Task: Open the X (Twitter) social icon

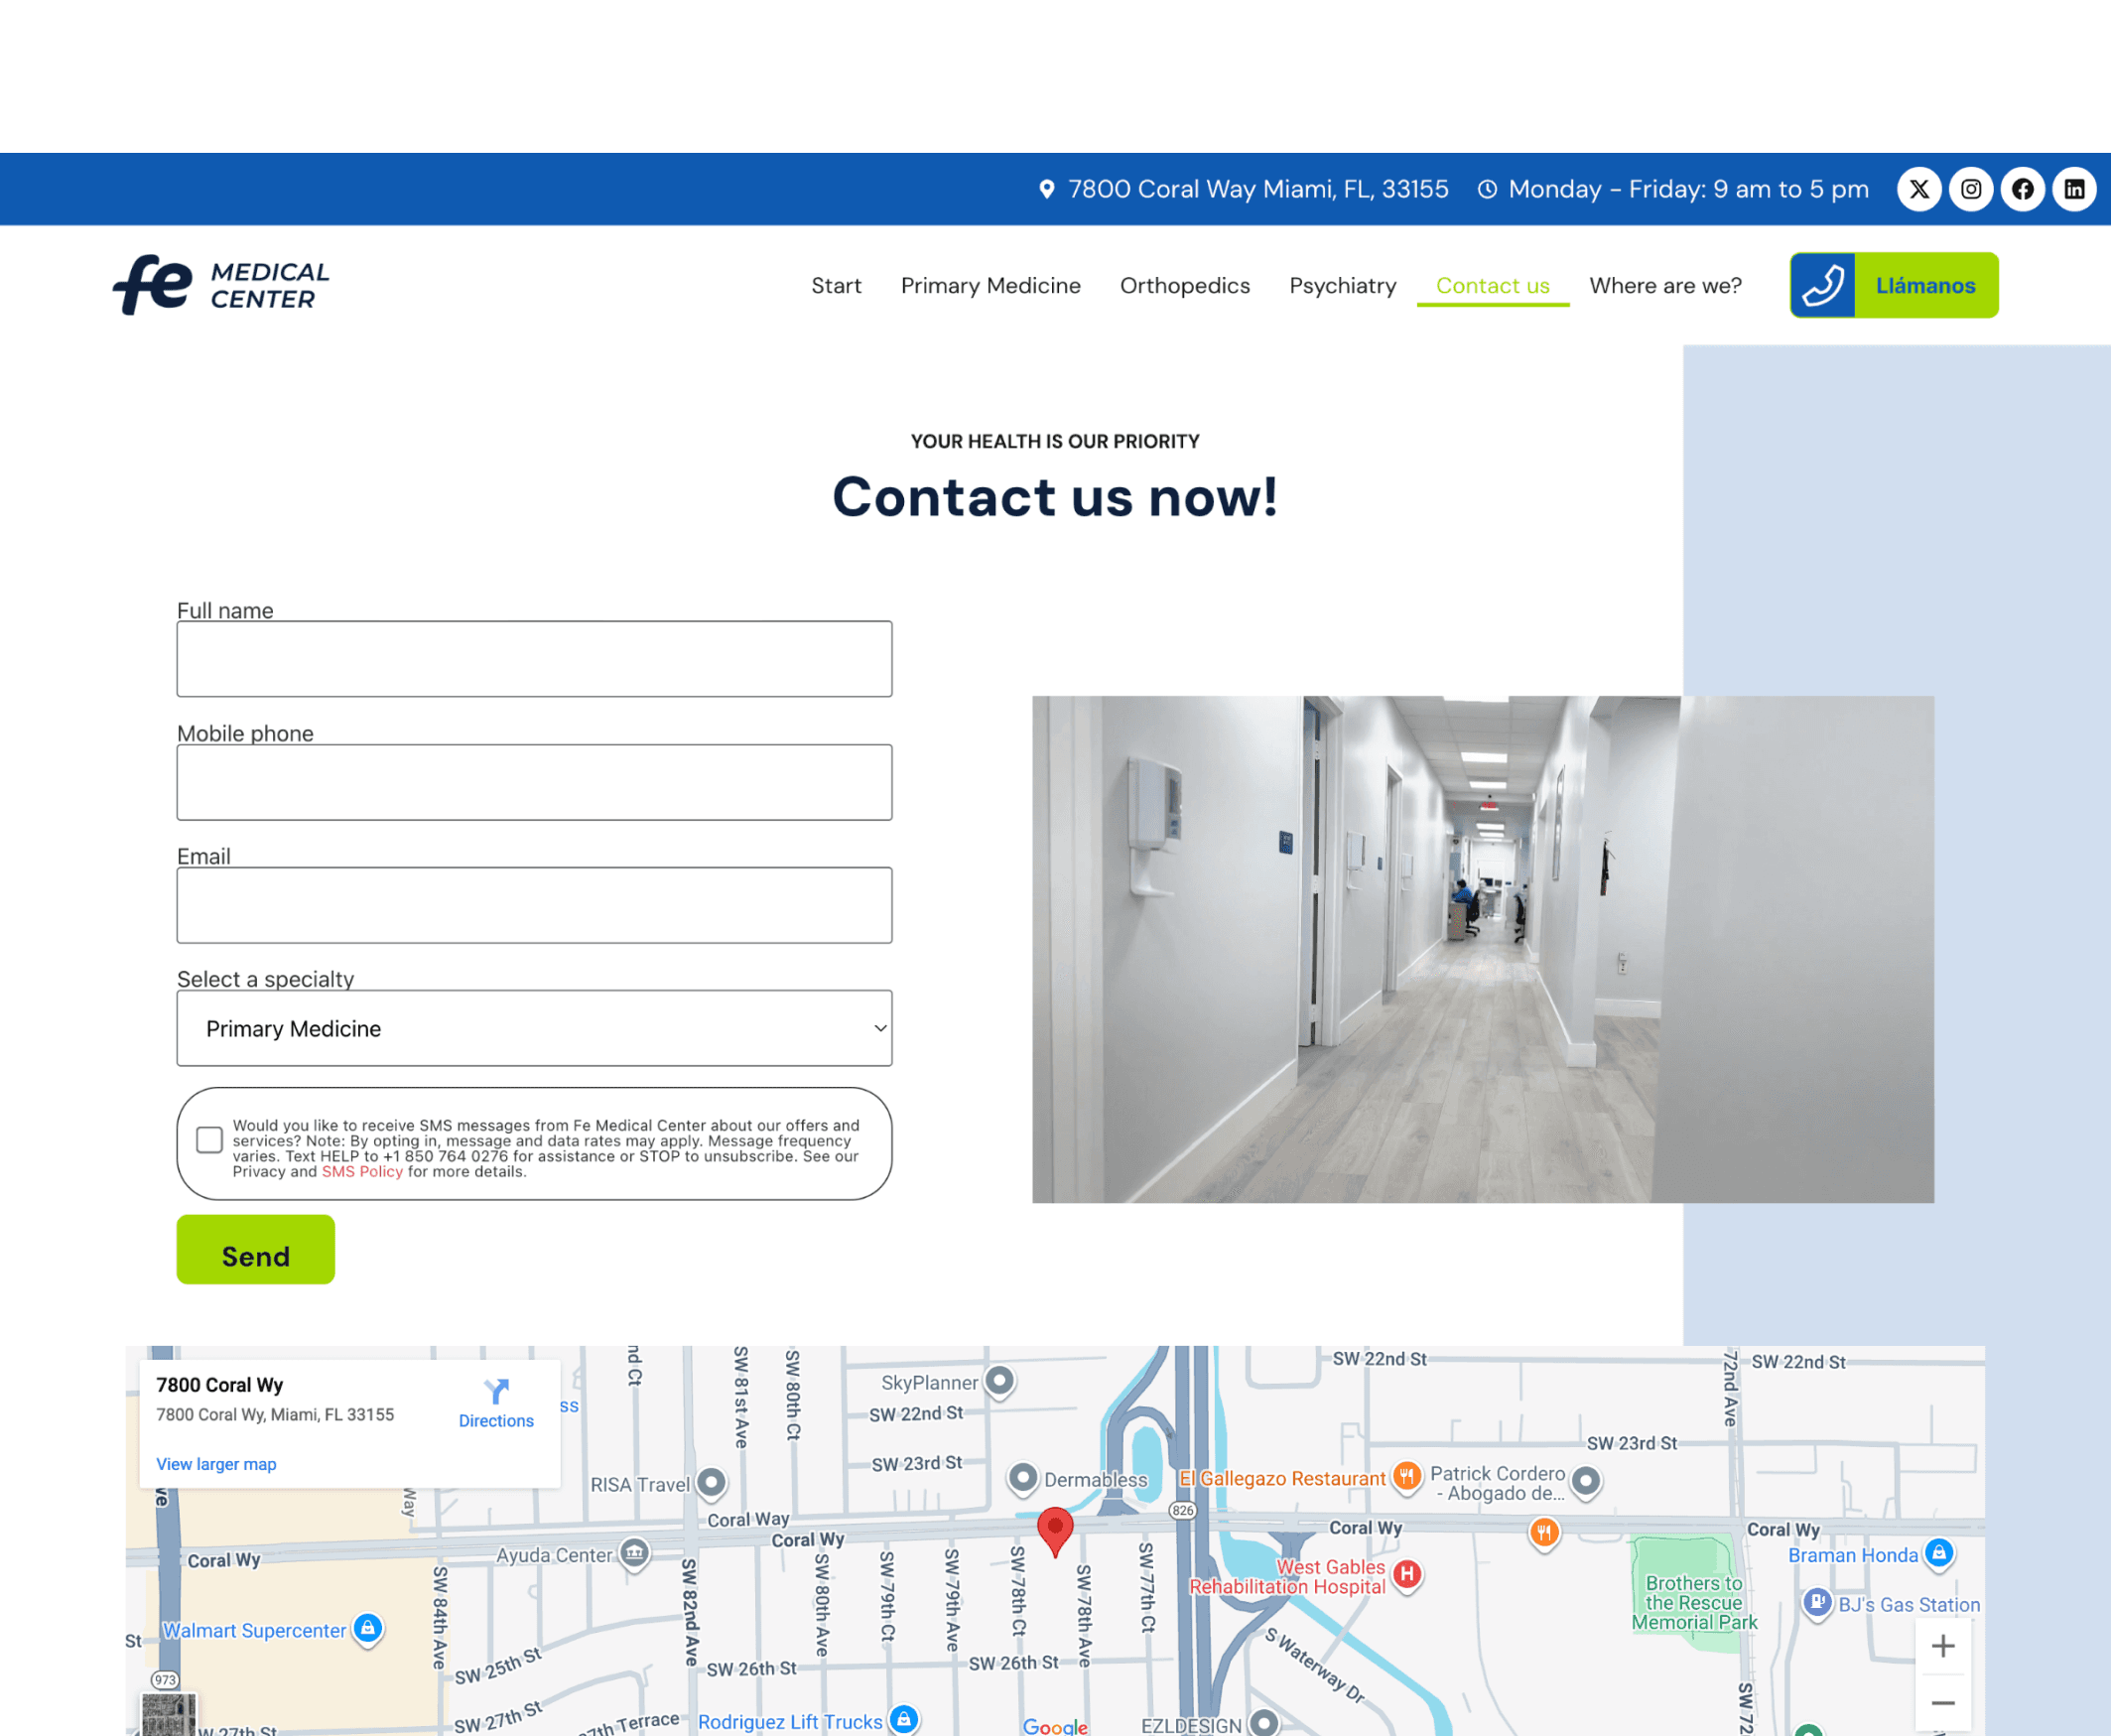Action: (1918, 189)
